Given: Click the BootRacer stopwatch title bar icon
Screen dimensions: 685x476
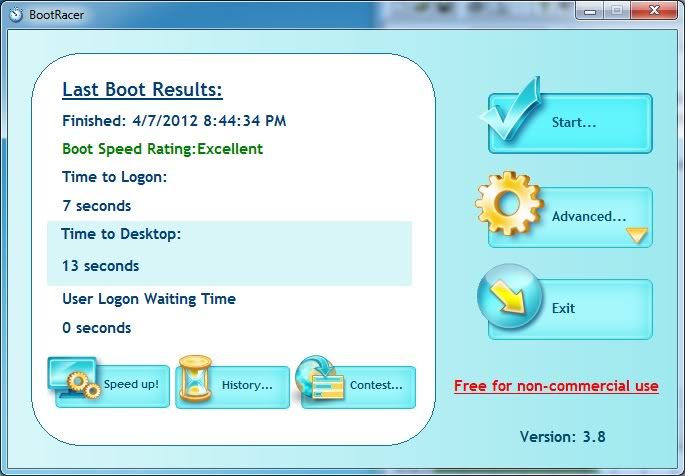Looking at the screenshot, I should [16, 14].
